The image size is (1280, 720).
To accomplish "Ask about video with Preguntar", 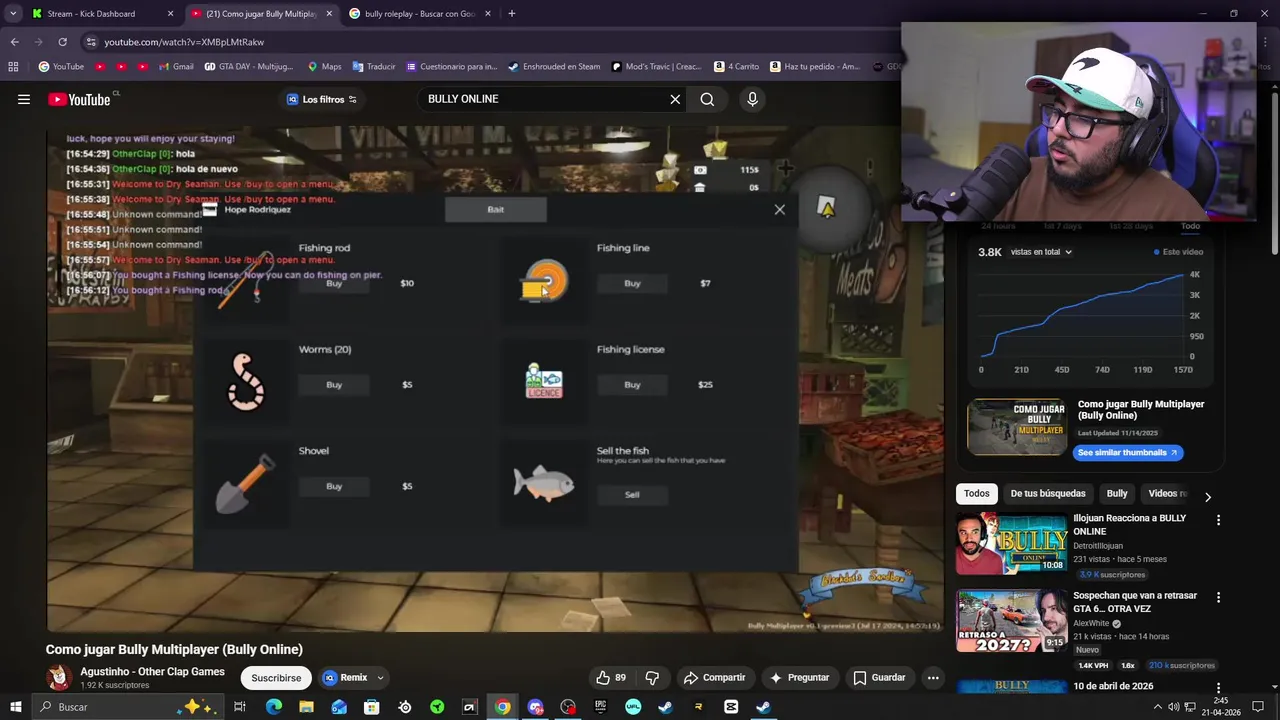I will pos(798,678).
